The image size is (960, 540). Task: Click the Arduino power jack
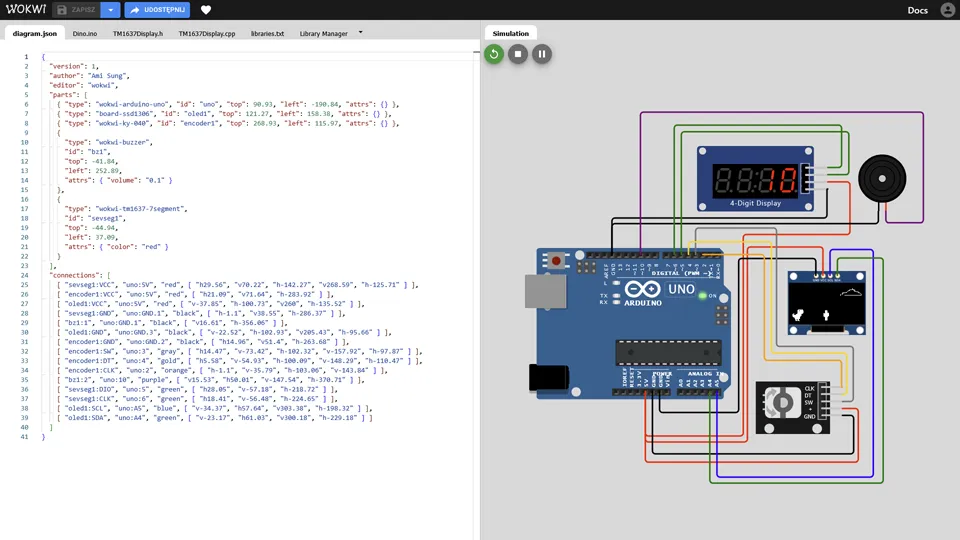[x=549, y=377]
